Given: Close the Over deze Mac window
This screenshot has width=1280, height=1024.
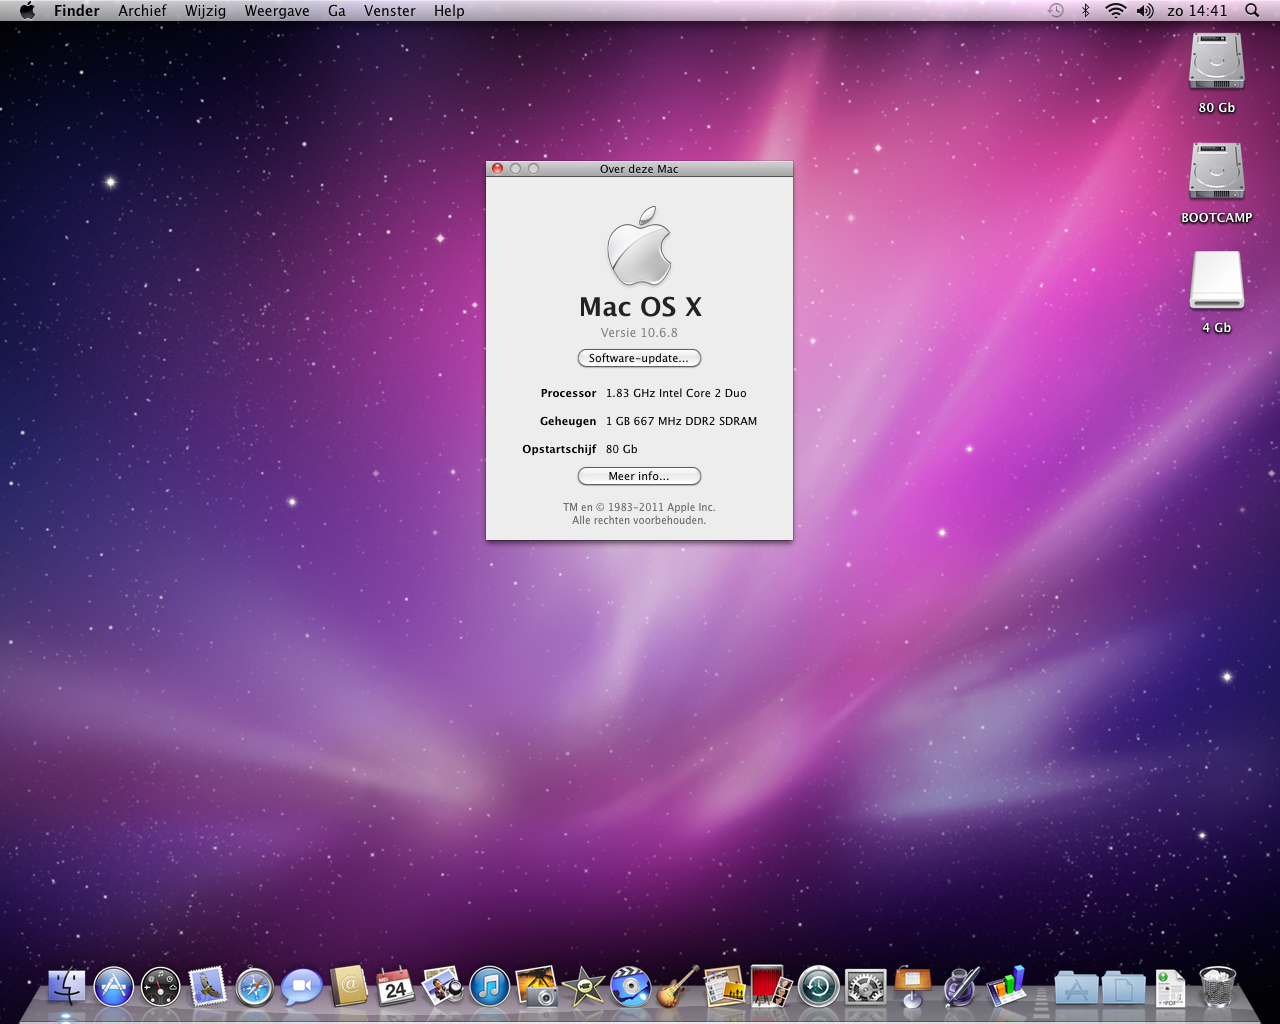Looking at the screenshot, I should [x=497, y=169].
